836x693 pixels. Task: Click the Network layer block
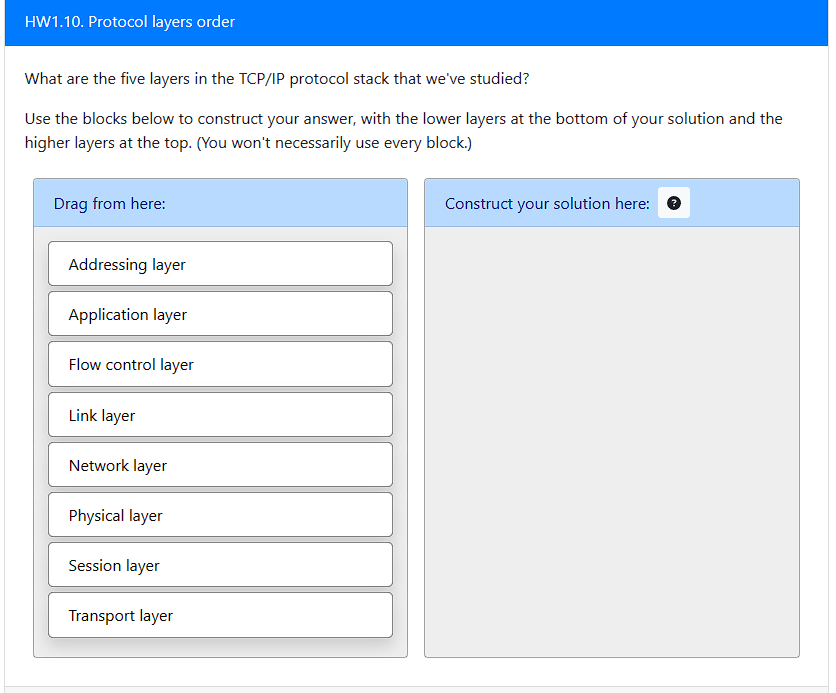[220, 465]
